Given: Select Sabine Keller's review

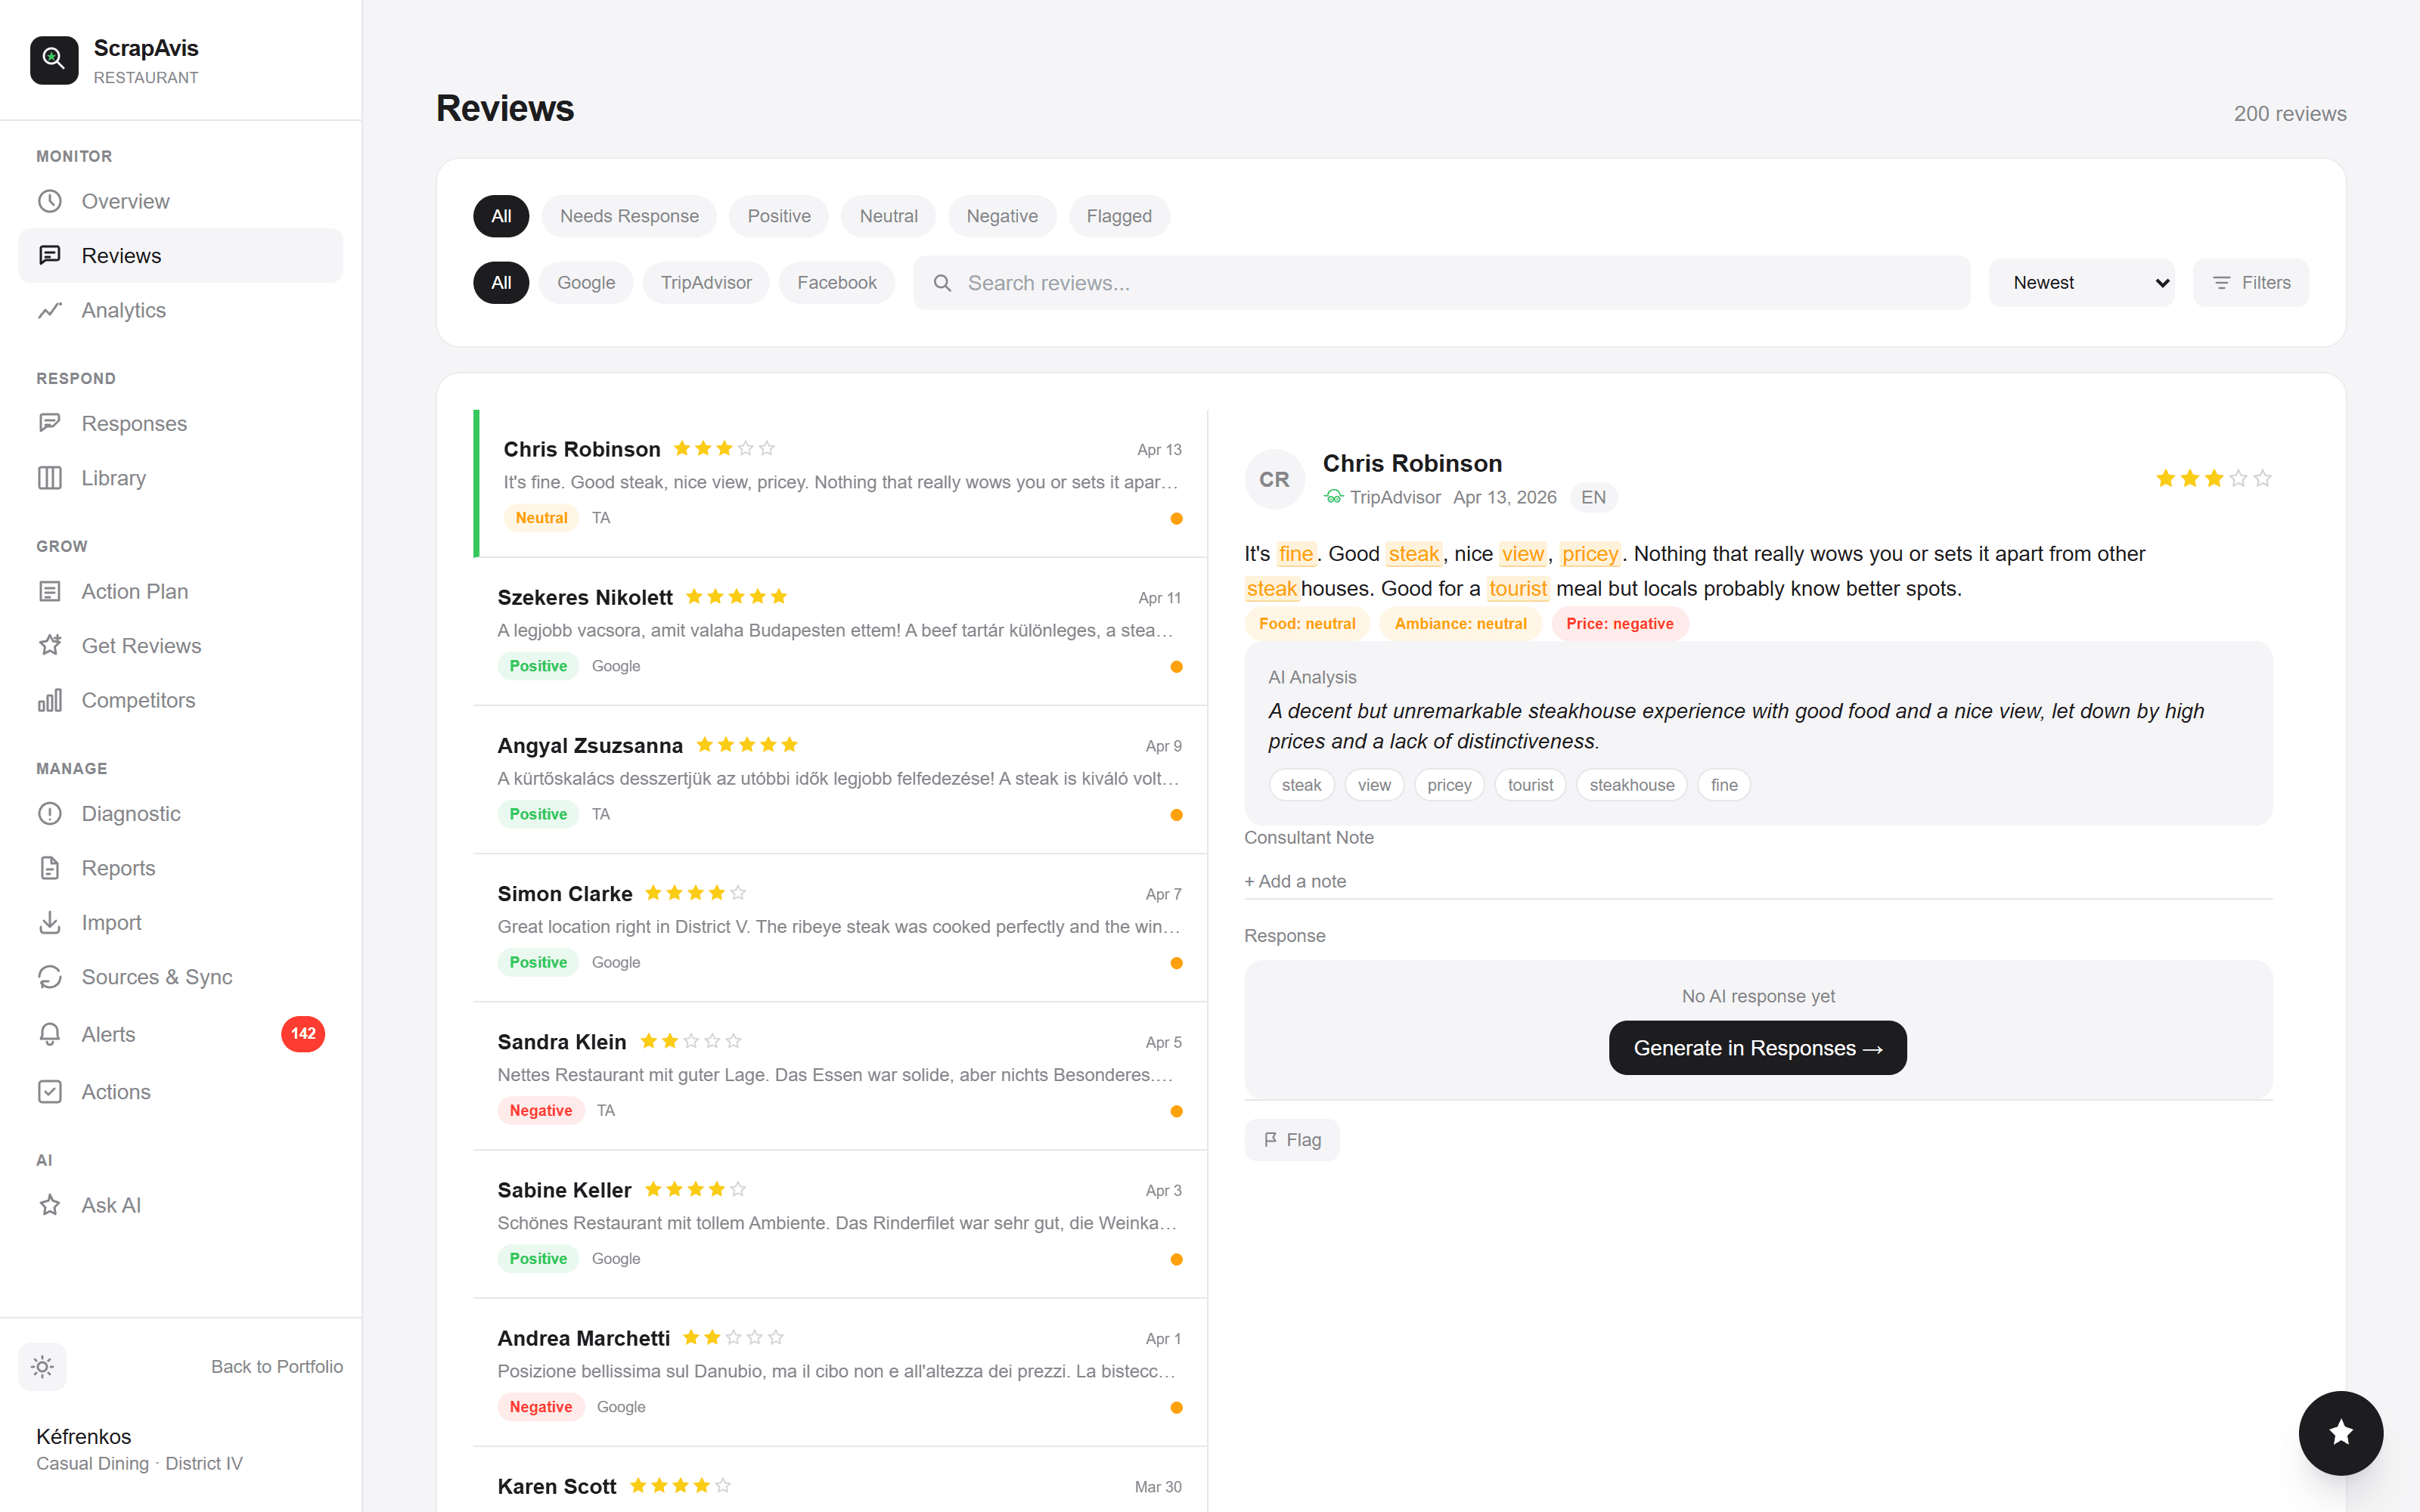Looking at the screenshot, I should [x=840, y=1223].
